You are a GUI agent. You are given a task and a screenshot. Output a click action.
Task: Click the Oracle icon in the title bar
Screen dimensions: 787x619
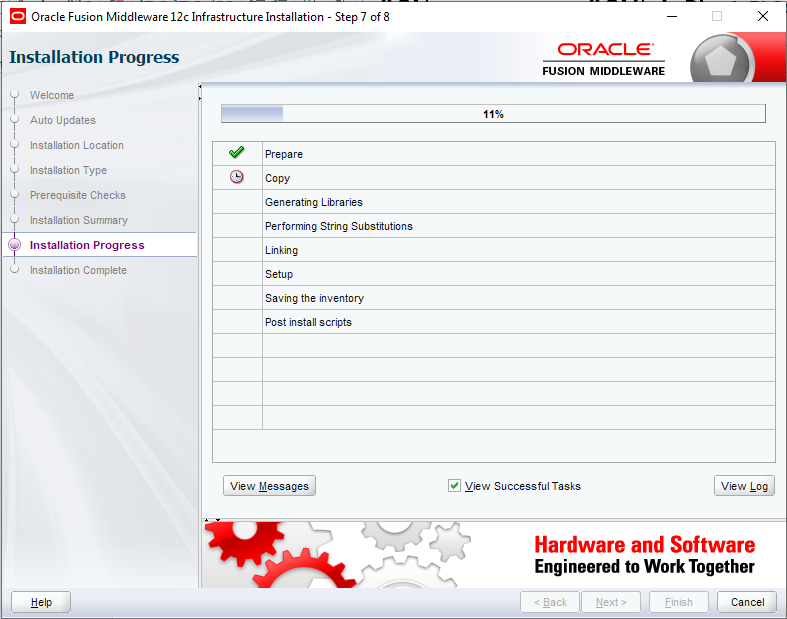(x=18, y=17)
